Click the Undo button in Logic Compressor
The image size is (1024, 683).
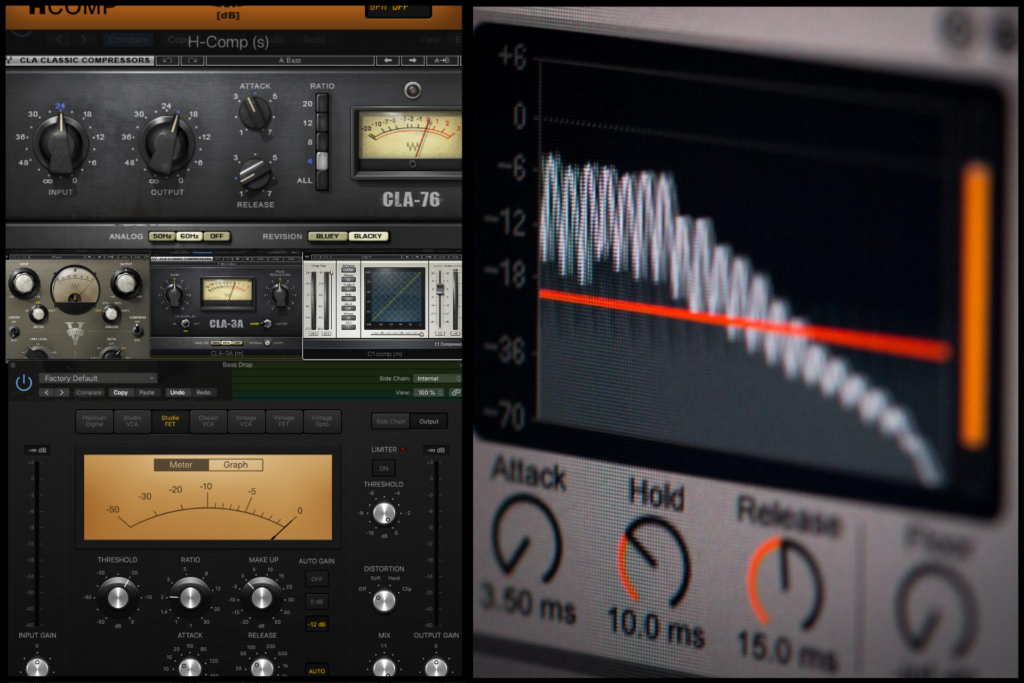(x=177, y=392)
